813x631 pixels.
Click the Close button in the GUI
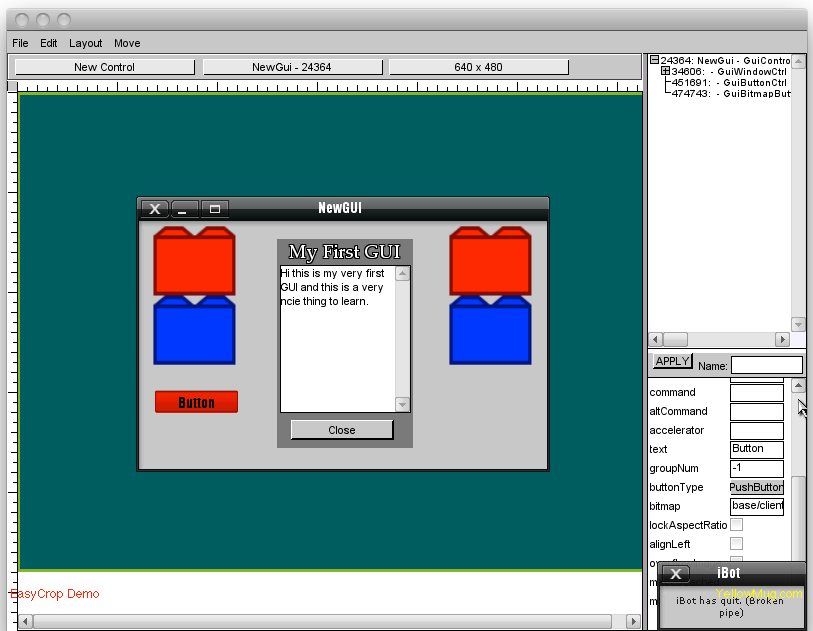click(341, 430)
